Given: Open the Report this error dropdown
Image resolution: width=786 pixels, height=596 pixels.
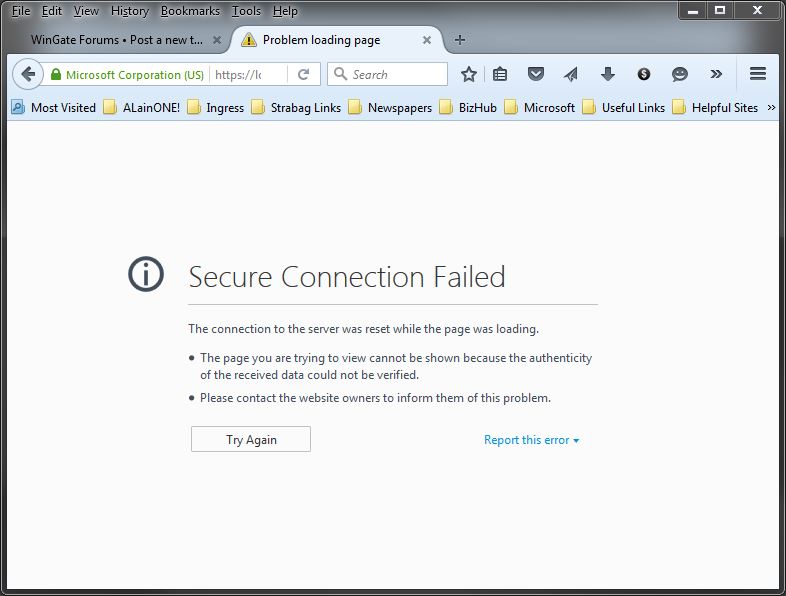Looking at the screenshot, I should point(531,440).
